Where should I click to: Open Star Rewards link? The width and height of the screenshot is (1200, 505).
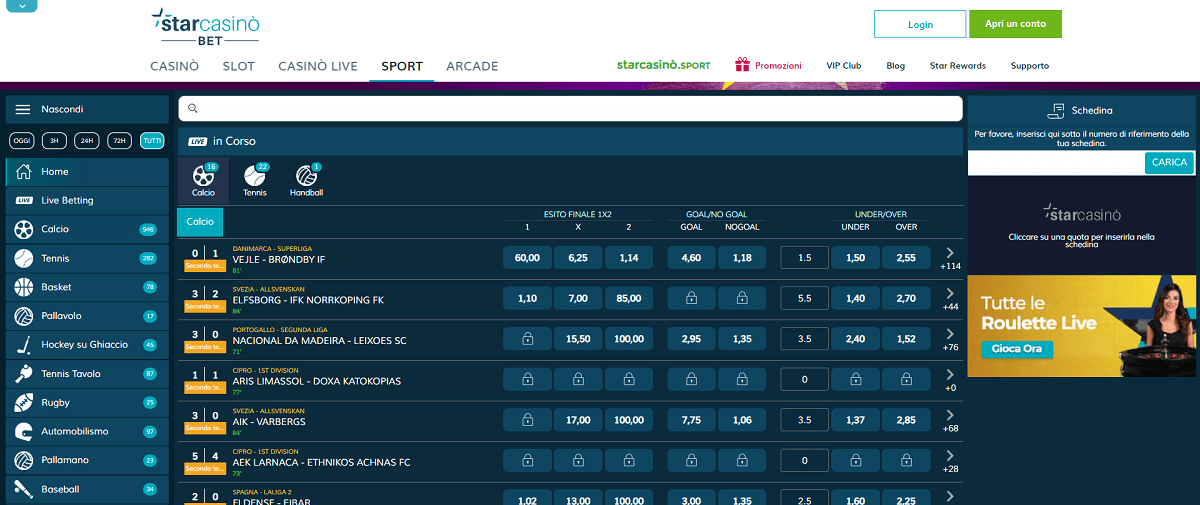958,66
